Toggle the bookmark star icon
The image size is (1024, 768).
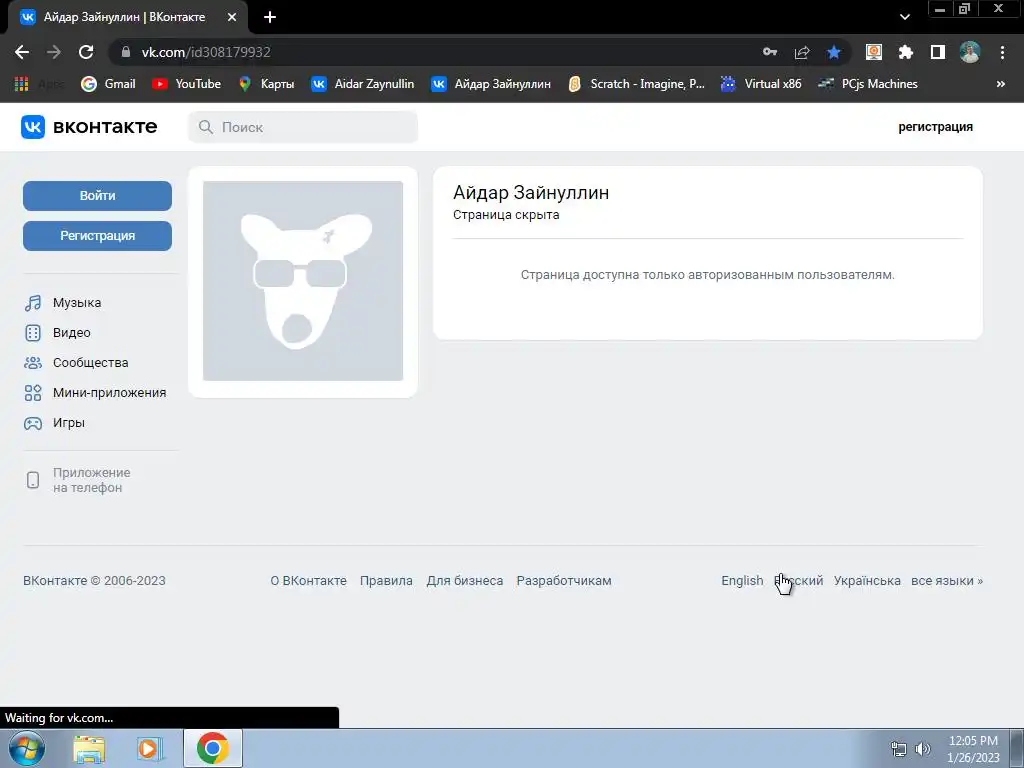(x=834, y=52)
